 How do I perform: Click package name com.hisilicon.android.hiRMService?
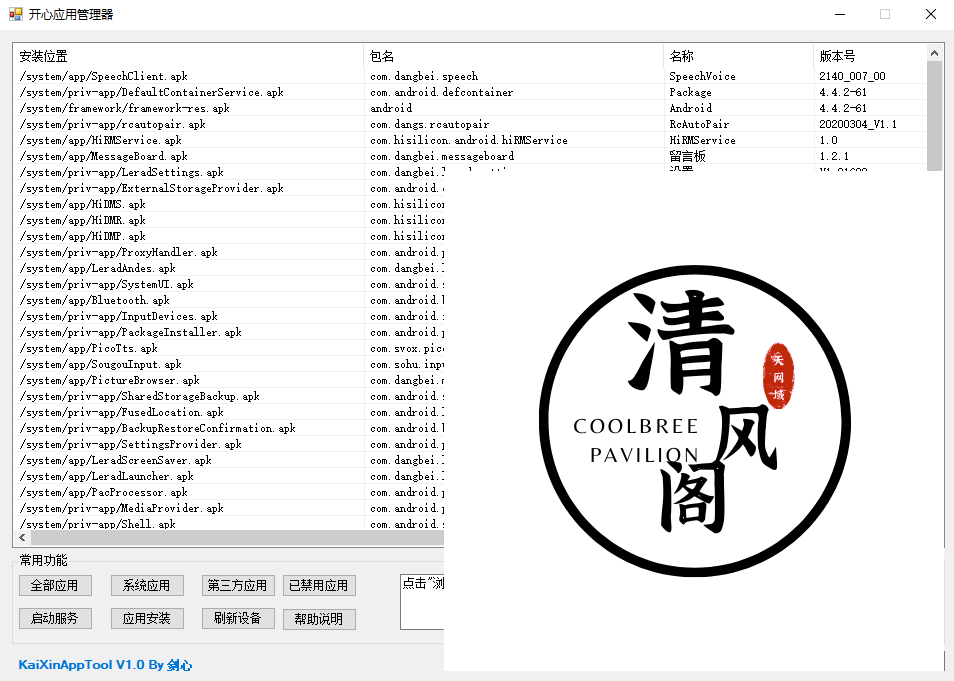[469, 141]
